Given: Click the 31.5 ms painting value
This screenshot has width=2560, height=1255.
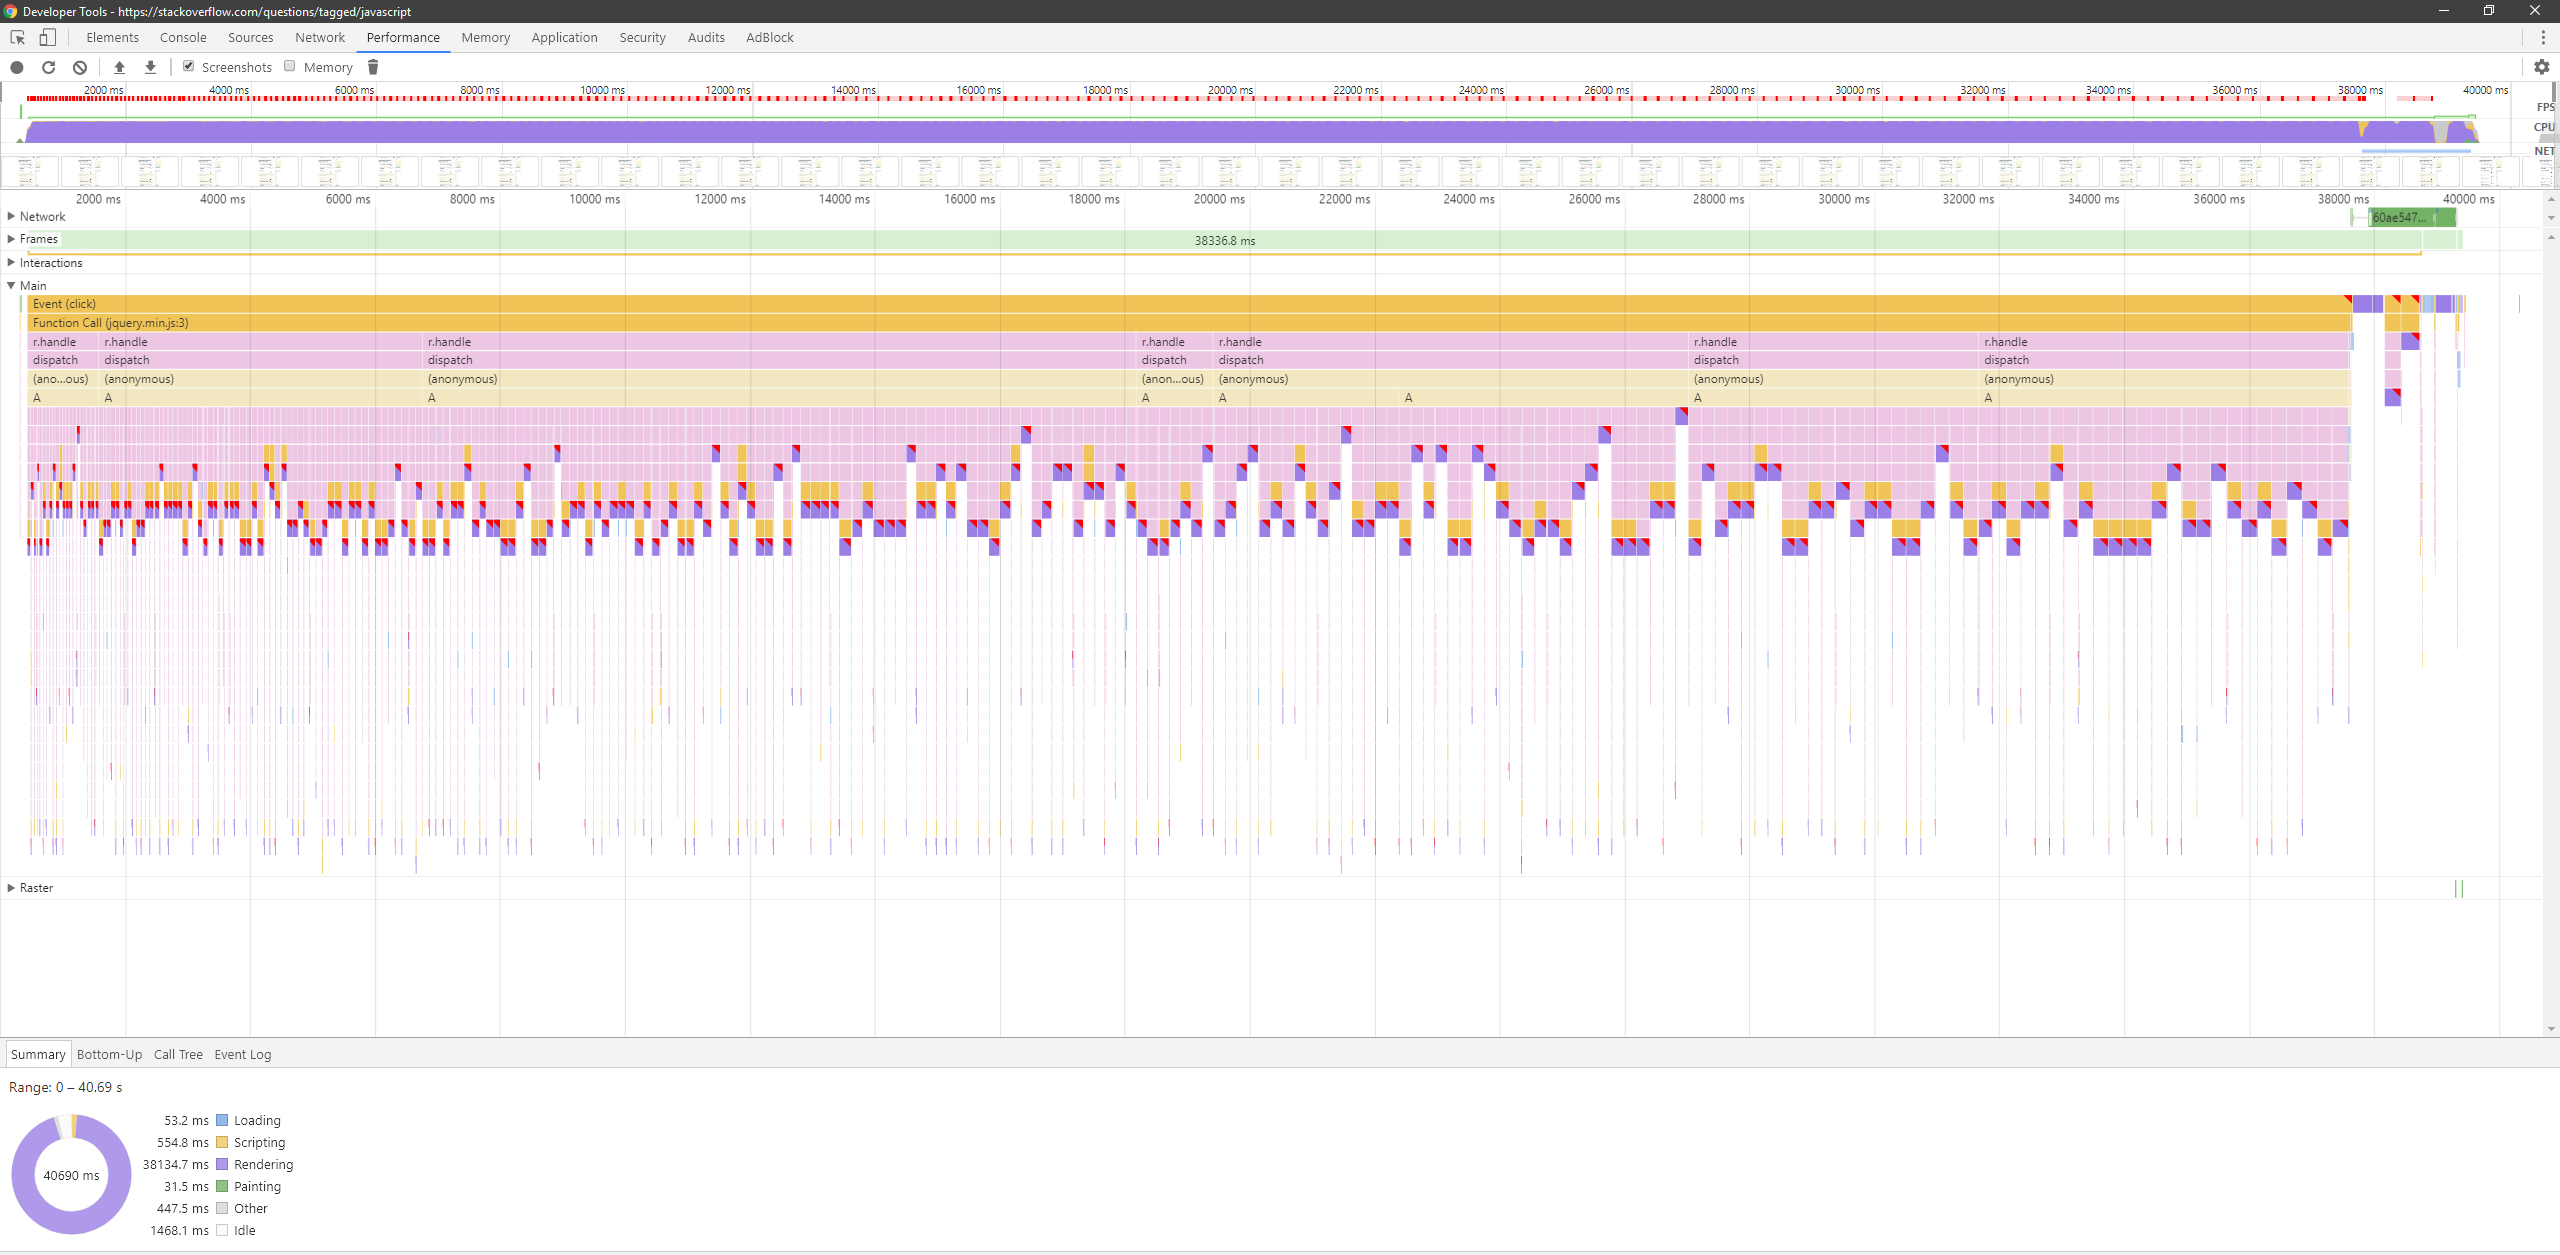Looking at the screenshot, I should click(186, 1186).
